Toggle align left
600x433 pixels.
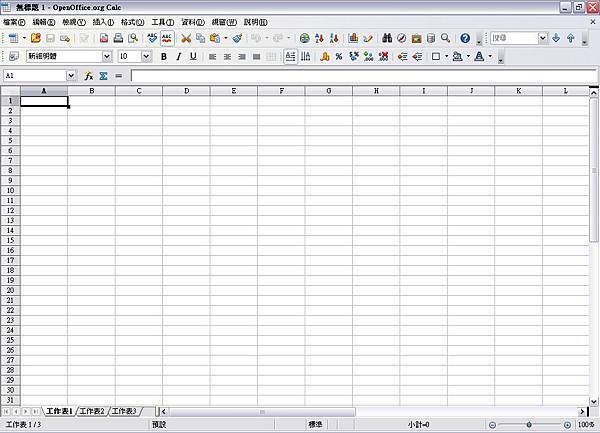pos(212,56)
